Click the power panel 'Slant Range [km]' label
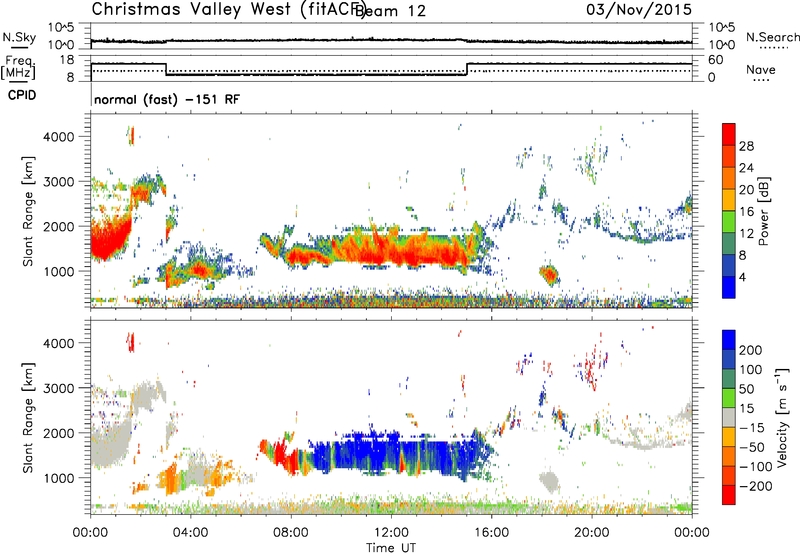The image size is (800, 554). (x=28, y=211)
